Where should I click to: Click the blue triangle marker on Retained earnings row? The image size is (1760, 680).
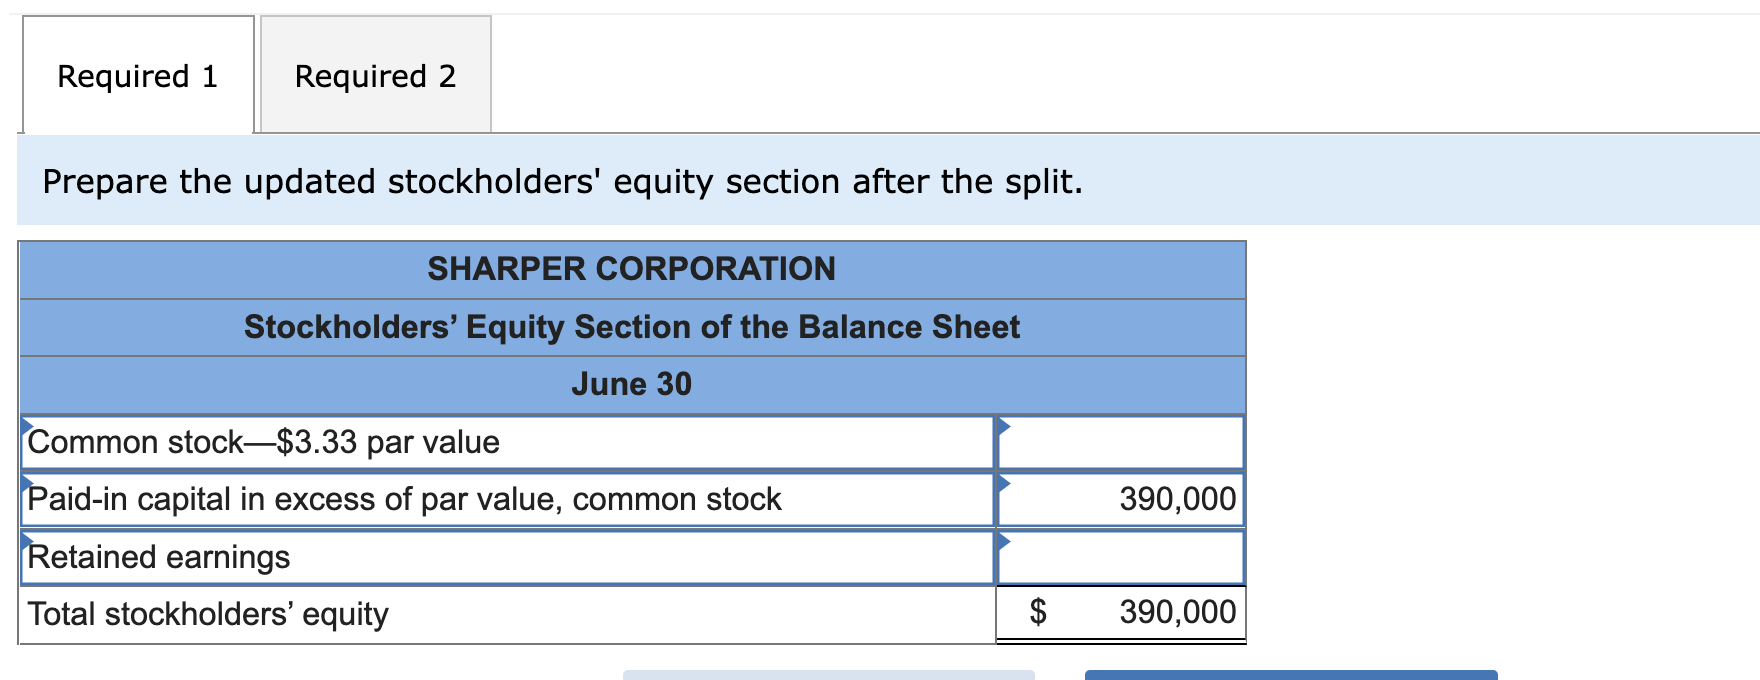click(x=27, y=540)
